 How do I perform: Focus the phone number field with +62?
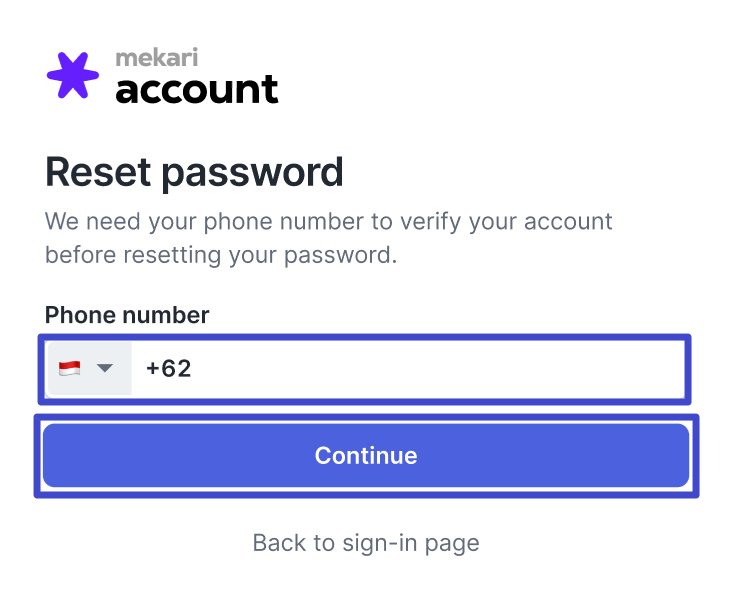click(x=365, y=369)
